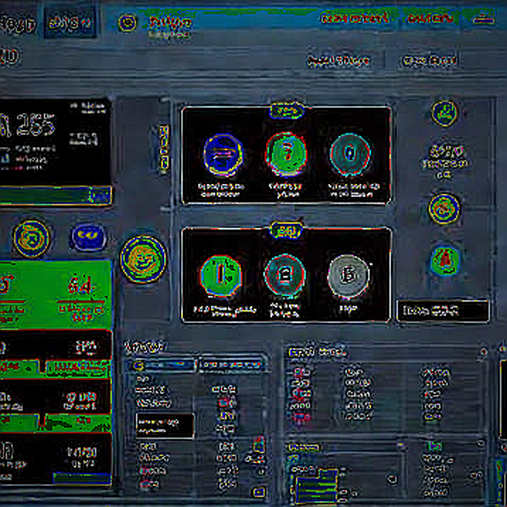
Task: Select the green circle showing number 7
Action: coord(286,154)
